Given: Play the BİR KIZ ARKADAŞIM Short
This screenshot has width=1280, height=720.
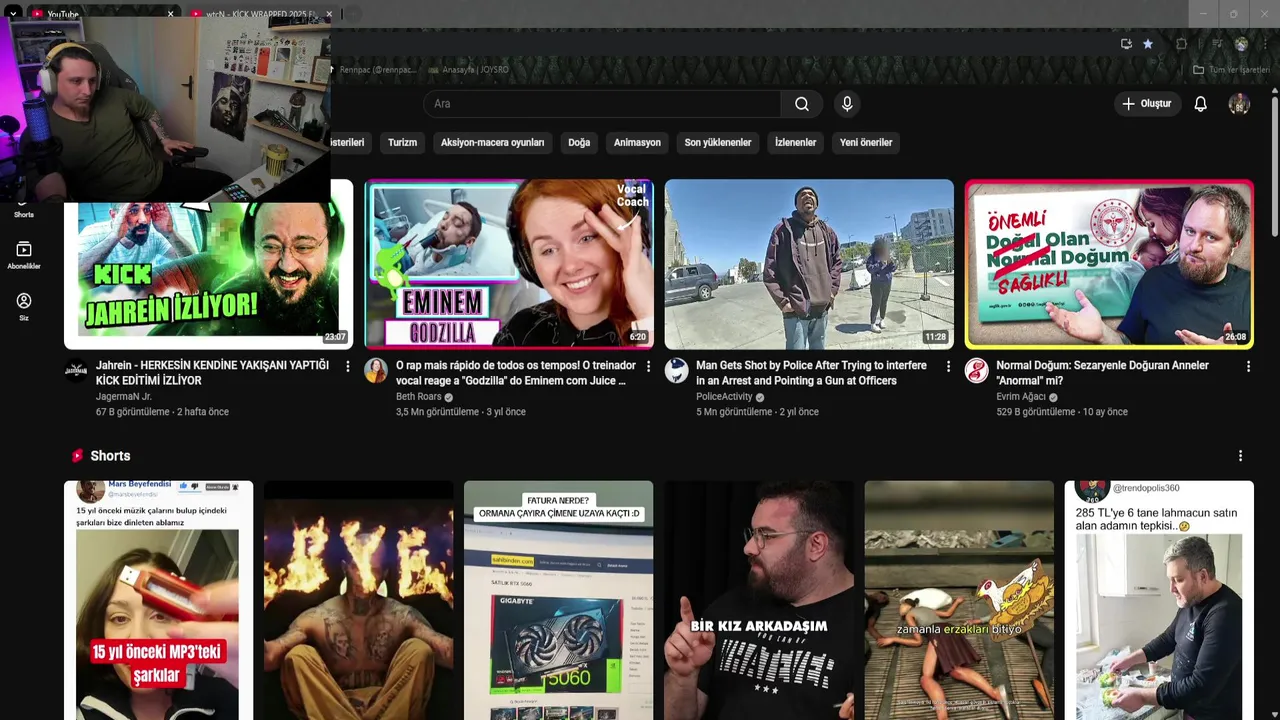Looking at the screenshot, I should pyautogui.click(x=759, y=600).
